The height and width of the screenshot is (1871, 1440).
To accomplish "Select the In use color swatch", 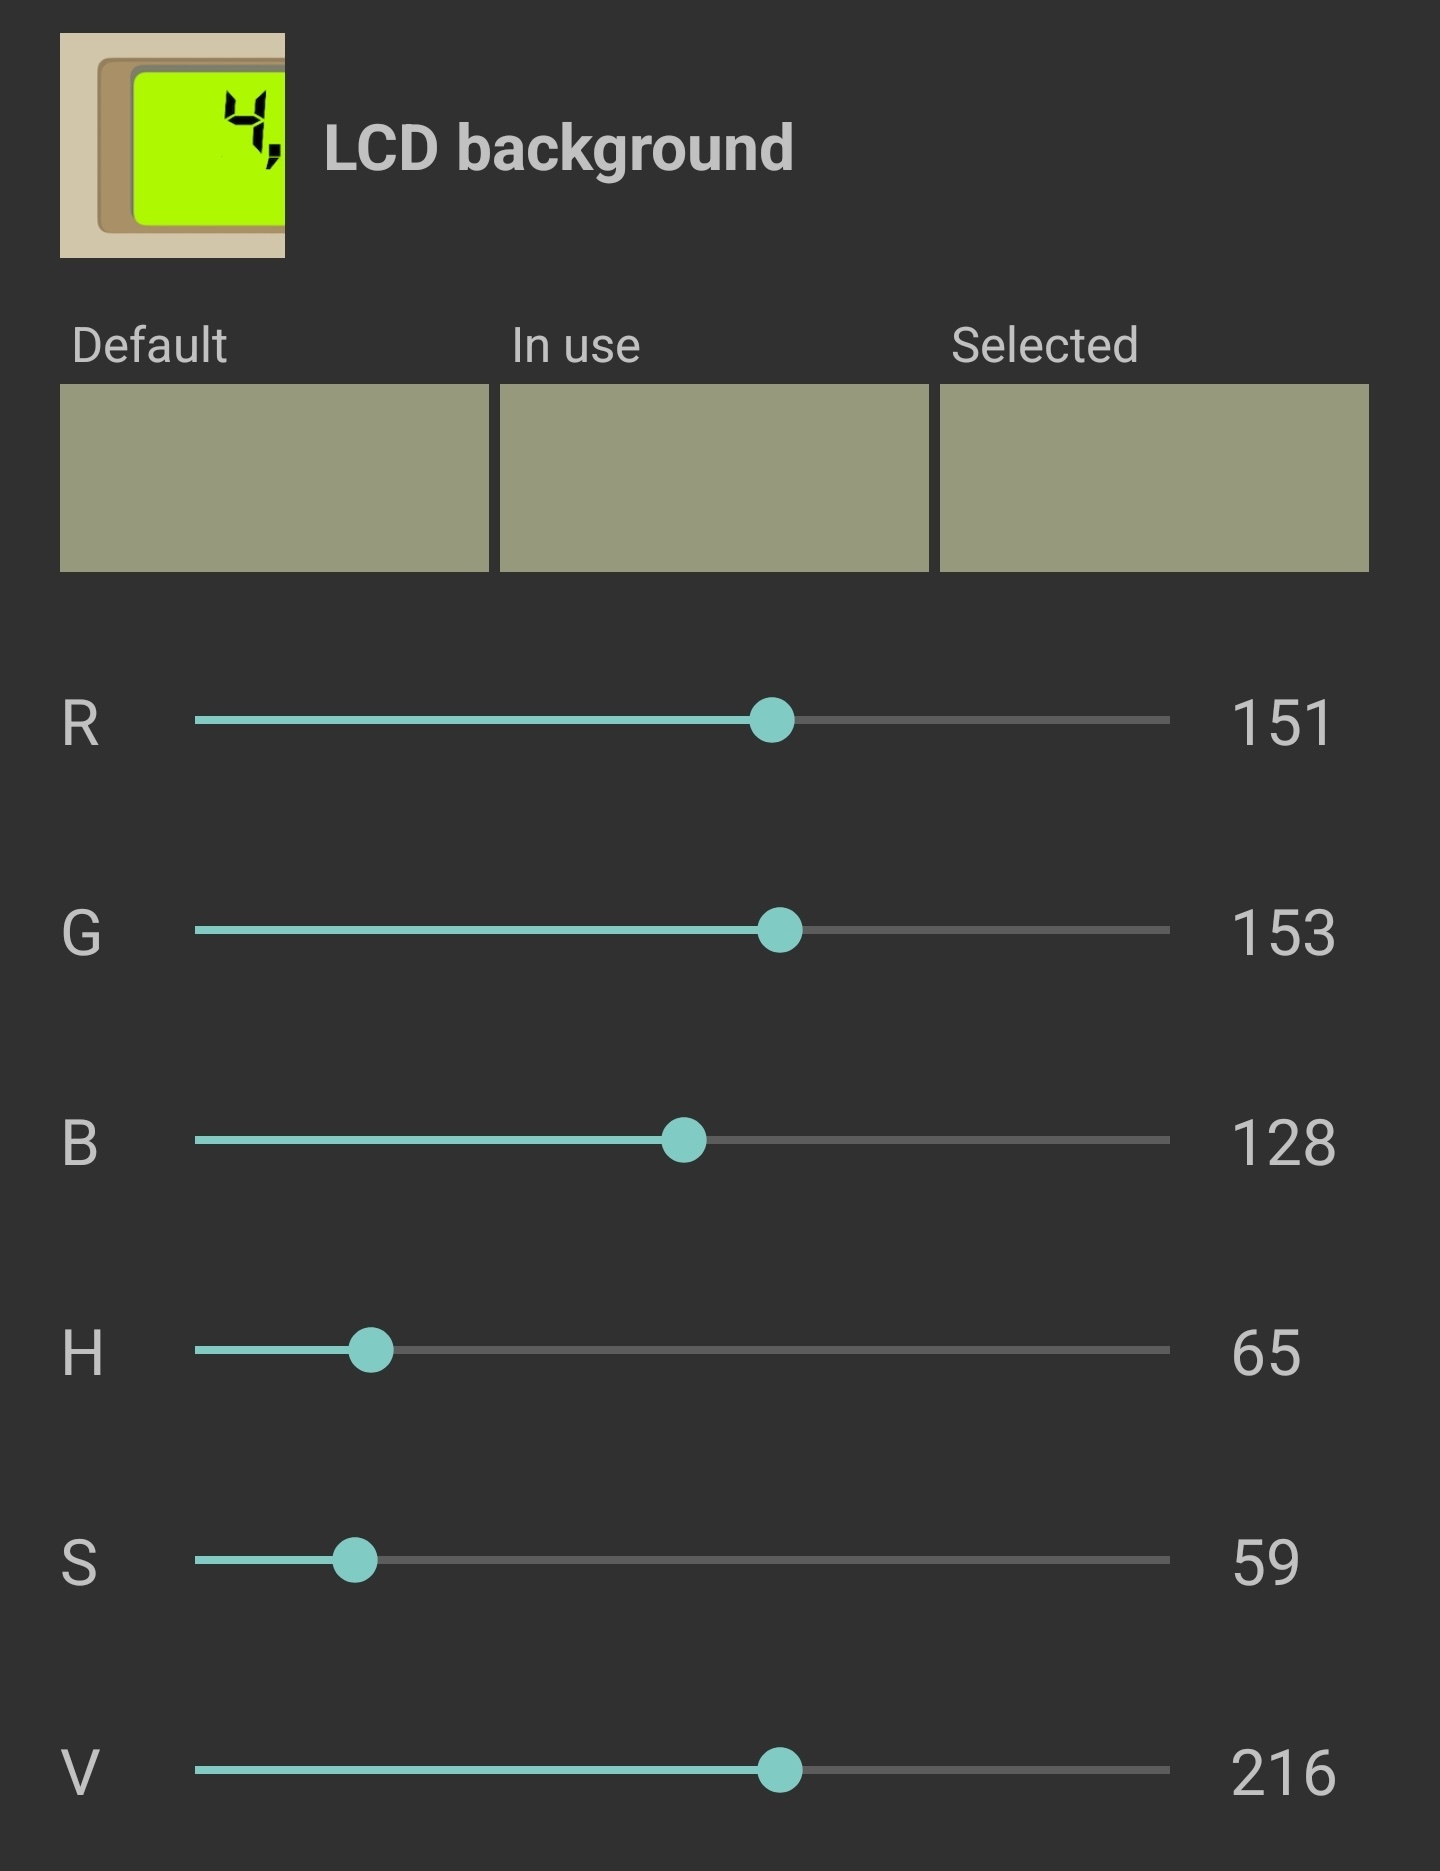I will point(714,478).
